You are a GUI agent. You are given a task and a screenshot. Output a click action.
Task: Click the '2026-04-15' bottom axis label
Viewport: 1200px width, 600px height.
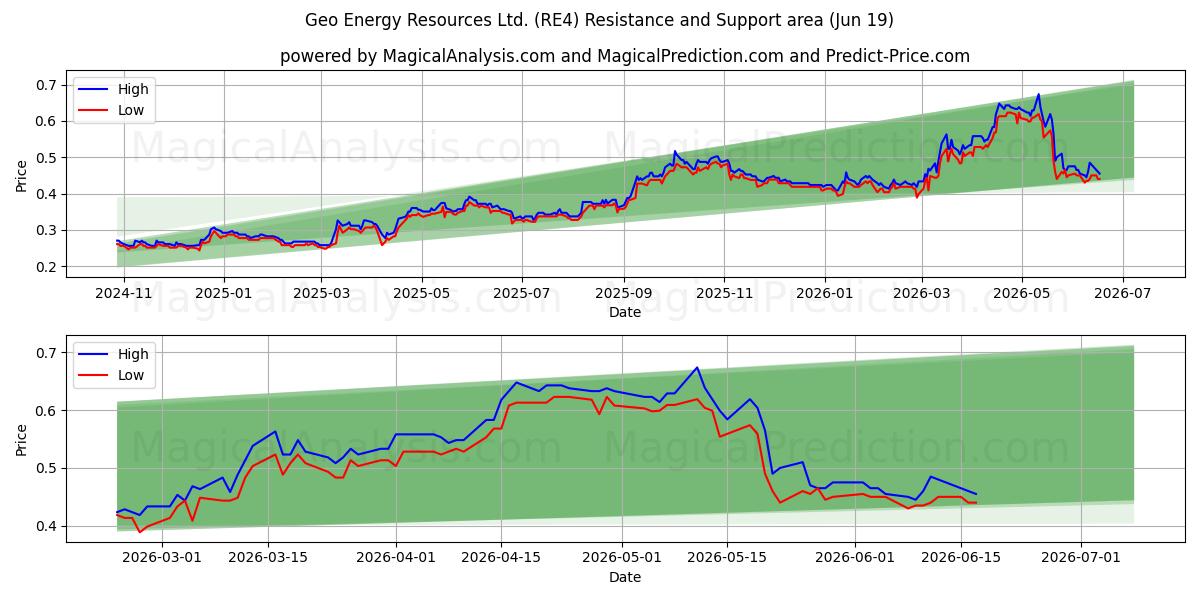[x=502, y=559]
